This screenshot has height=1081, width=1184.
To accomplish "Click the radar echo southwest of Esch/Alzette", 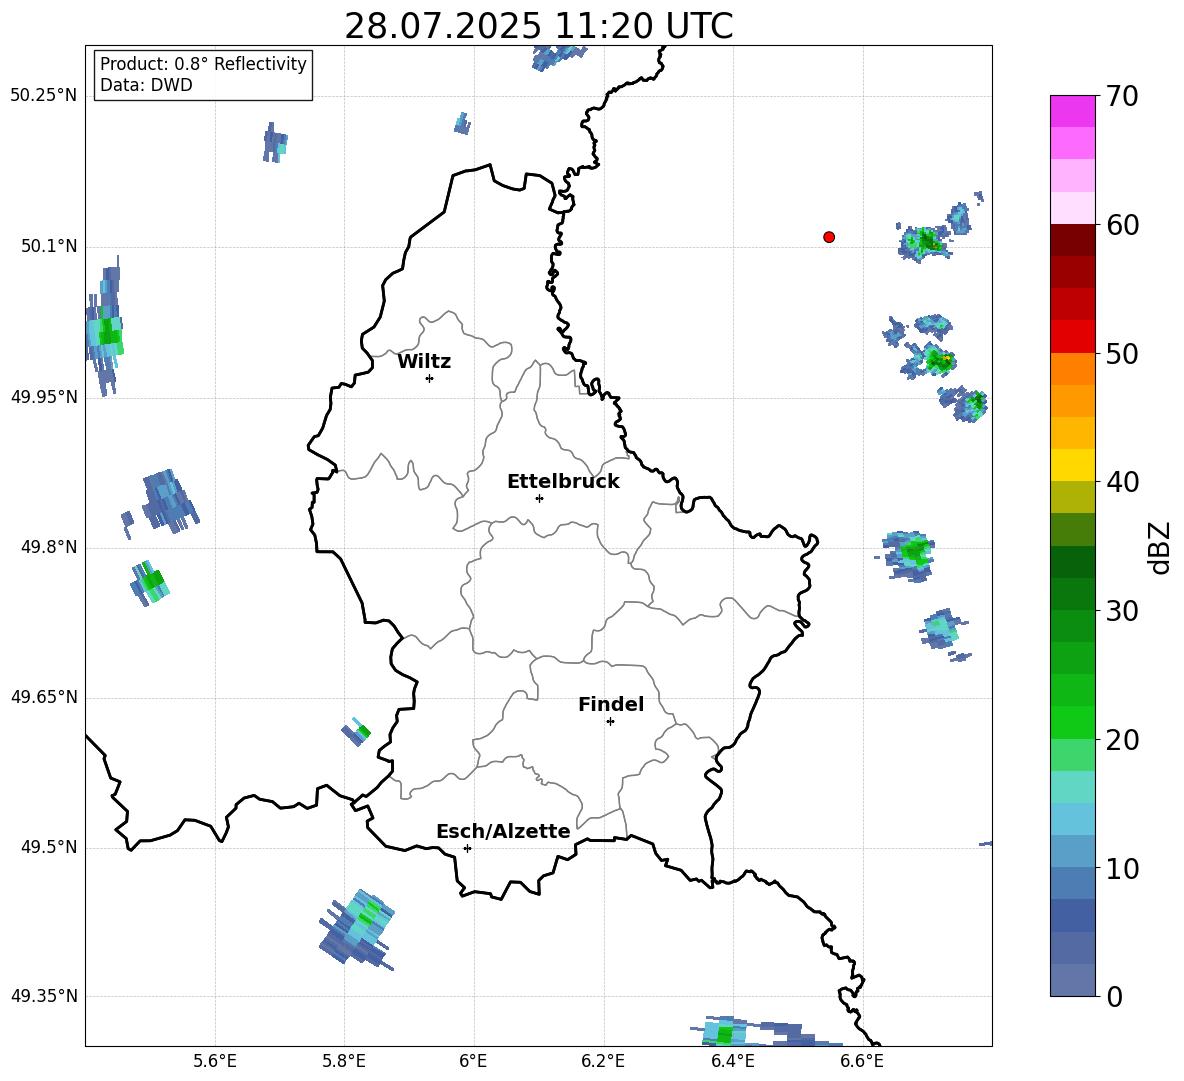I will 357,929.
